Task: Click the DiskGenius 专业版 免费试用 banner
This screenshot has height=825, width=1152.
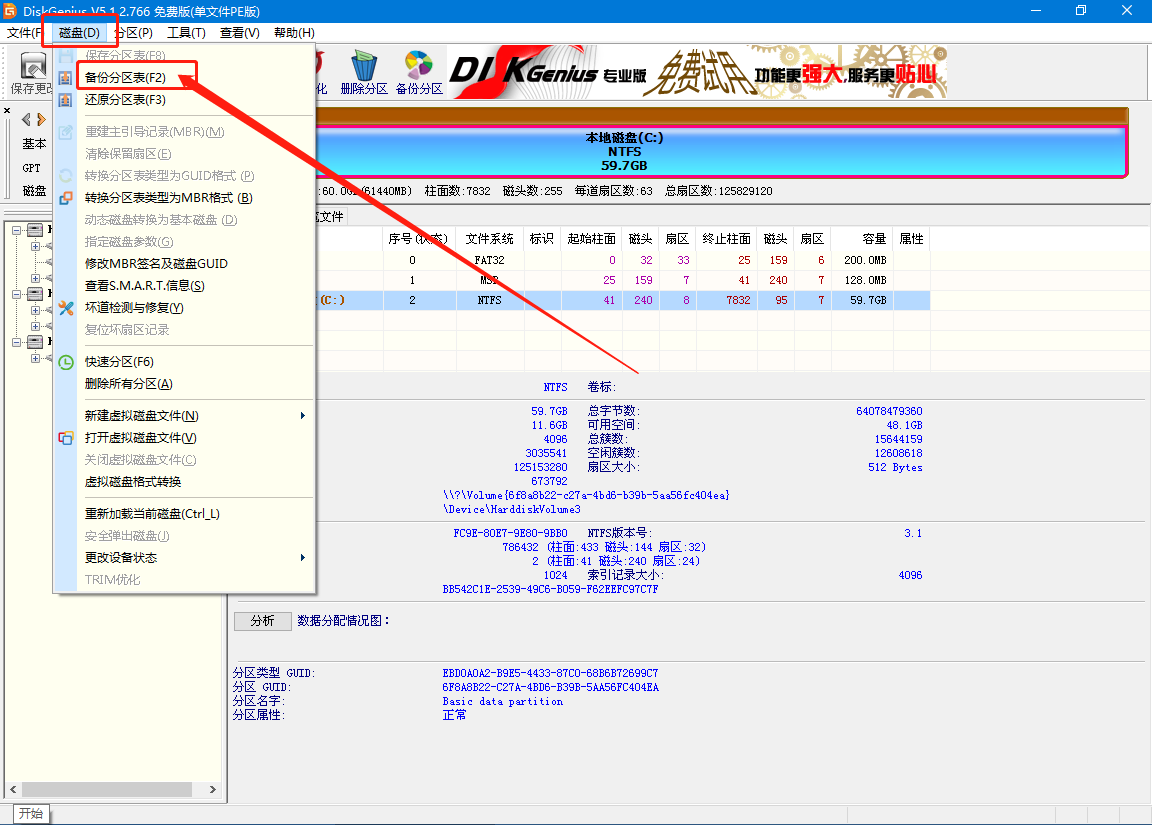Action: (x=698, y=72)
